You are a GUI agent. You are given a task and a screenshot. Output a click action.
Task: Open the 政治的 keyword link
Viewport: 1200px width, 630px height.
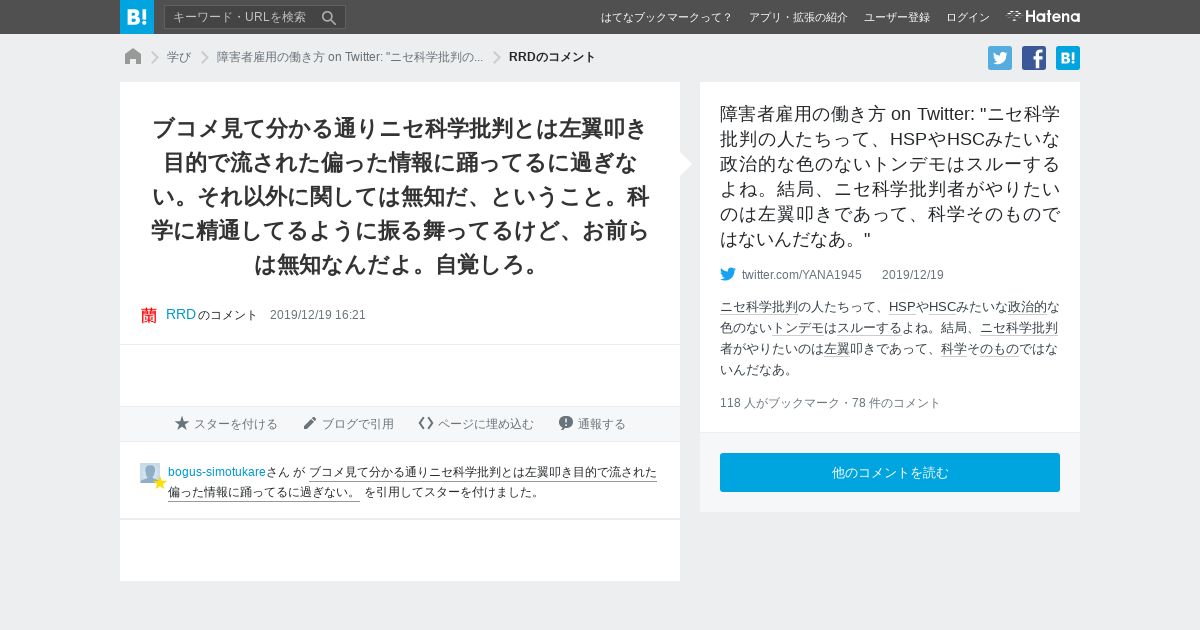[x=1027, y=307]
